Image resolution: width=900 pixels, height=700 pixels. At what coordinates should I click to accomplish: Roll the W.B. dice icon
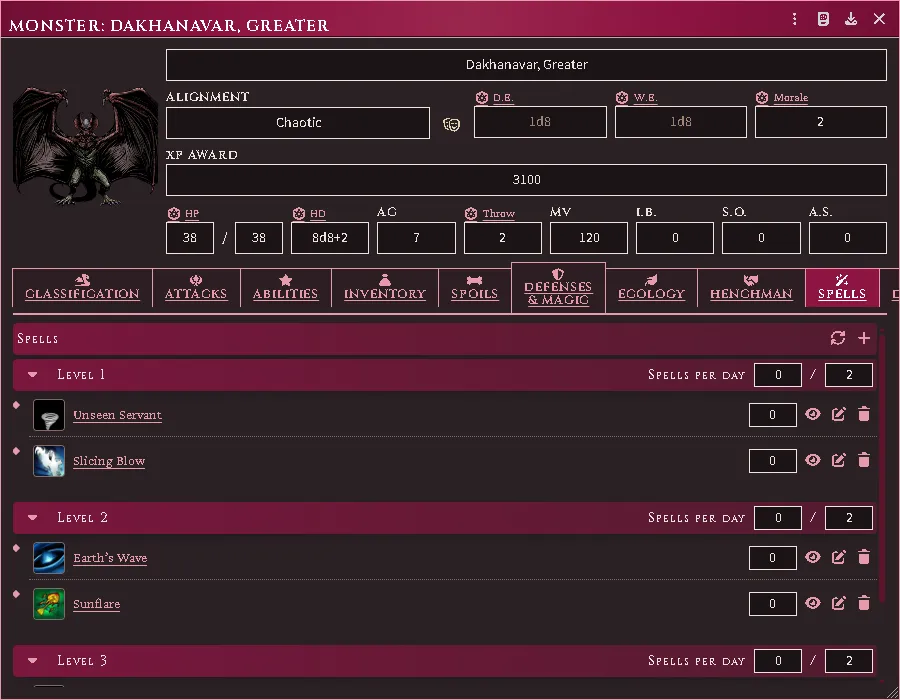click(622, 98)
